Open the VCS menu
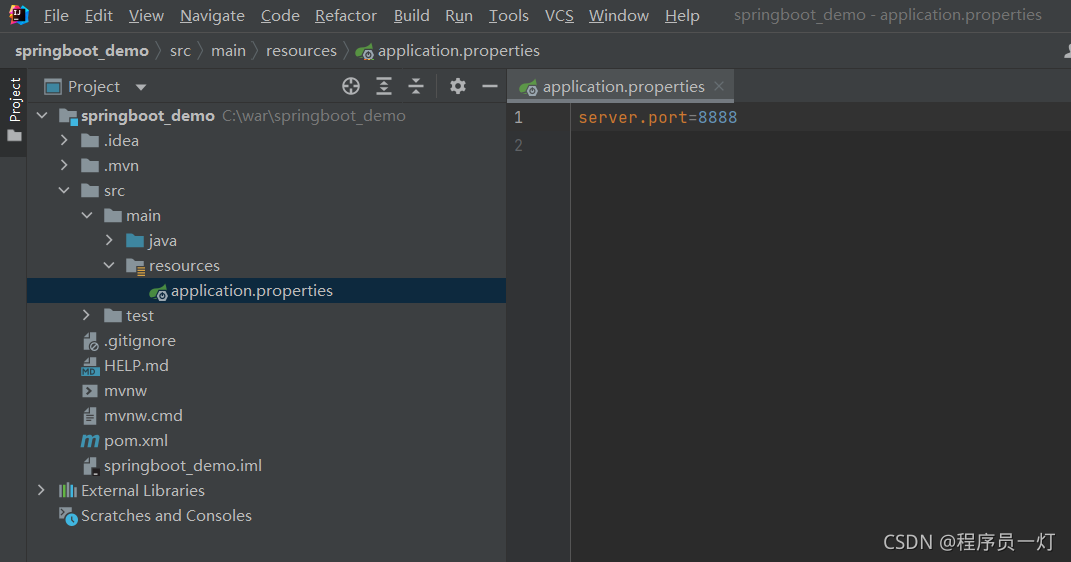The image size is (1071, 562). (x=559, y=15)
